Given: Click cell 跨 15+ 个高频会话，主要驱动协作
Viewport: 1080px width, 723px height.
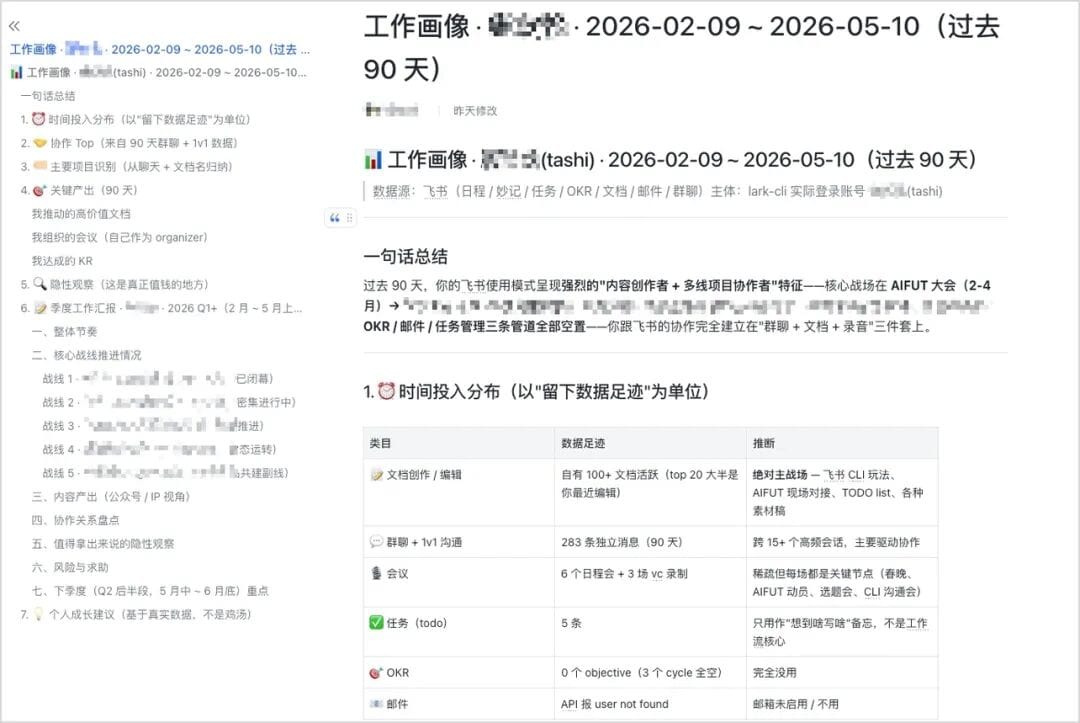Looking at the screenshot, I should pos(842,542).
